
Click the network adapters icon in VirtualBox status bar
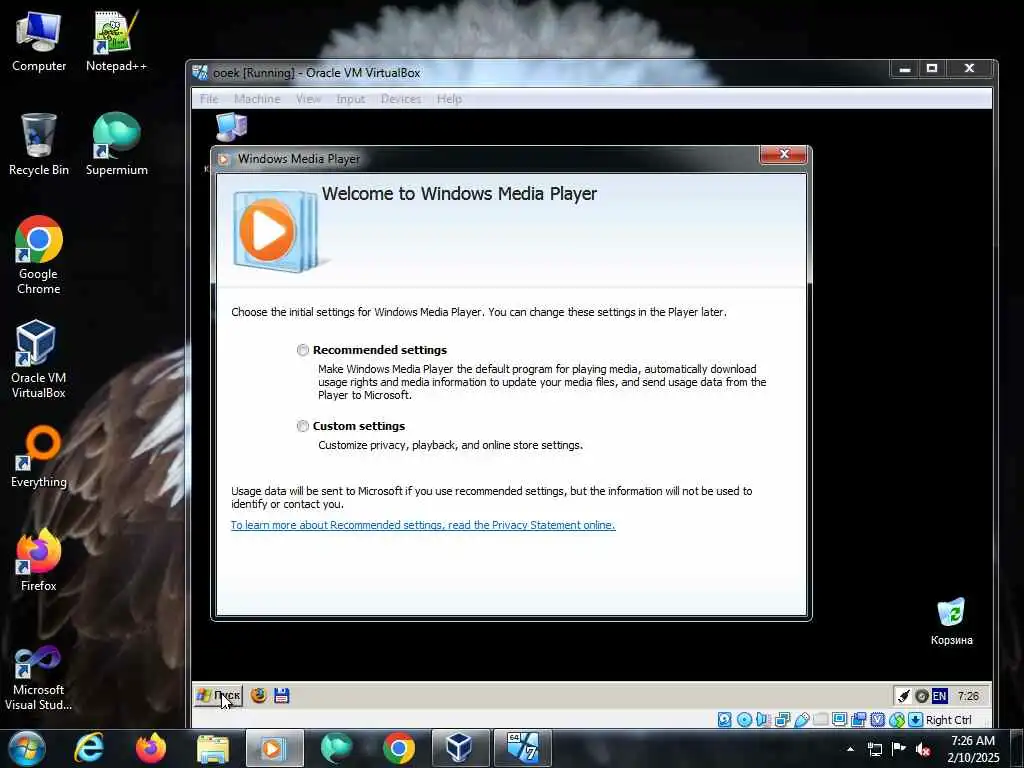[782, 720]
